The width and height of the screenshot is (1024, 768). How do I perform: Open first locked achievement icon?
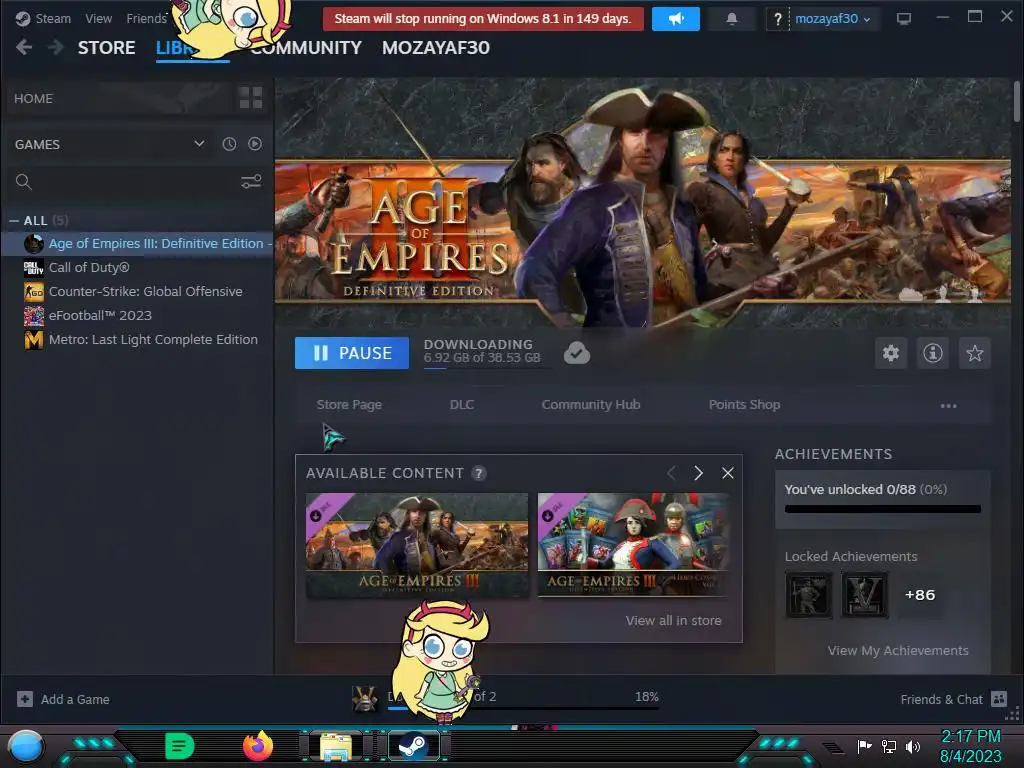[808, 595]
